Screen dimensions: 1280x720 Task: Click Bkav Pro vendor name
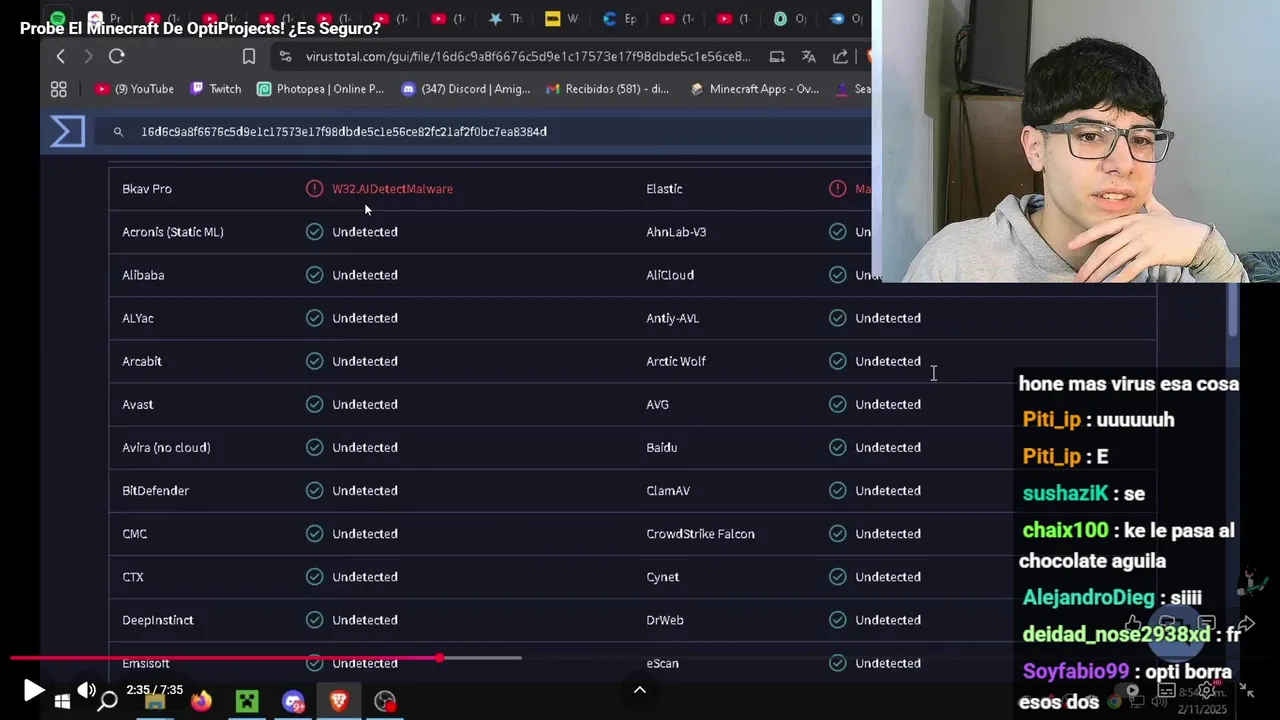click(x=147, y=189)
